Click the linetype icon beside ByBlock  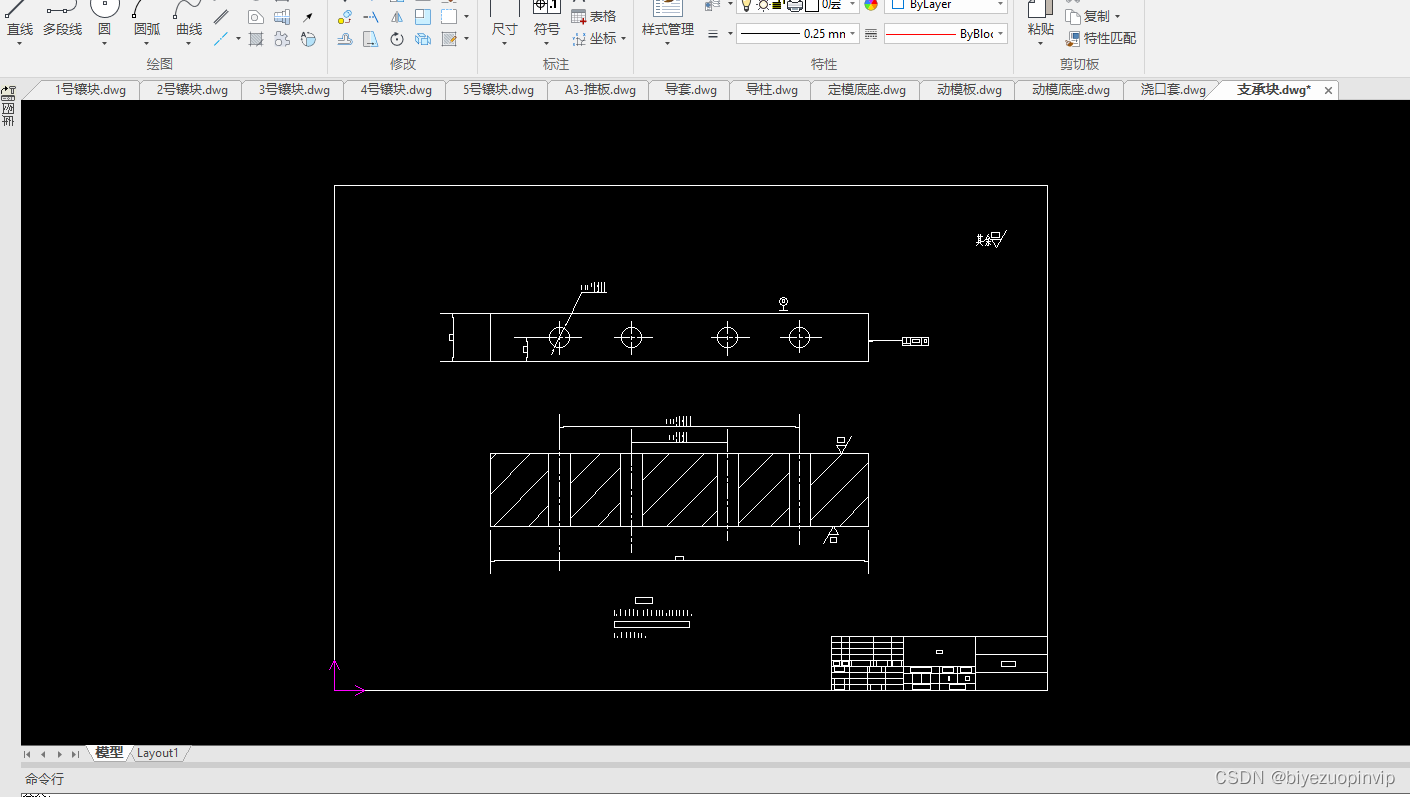(x=871, y=33)
